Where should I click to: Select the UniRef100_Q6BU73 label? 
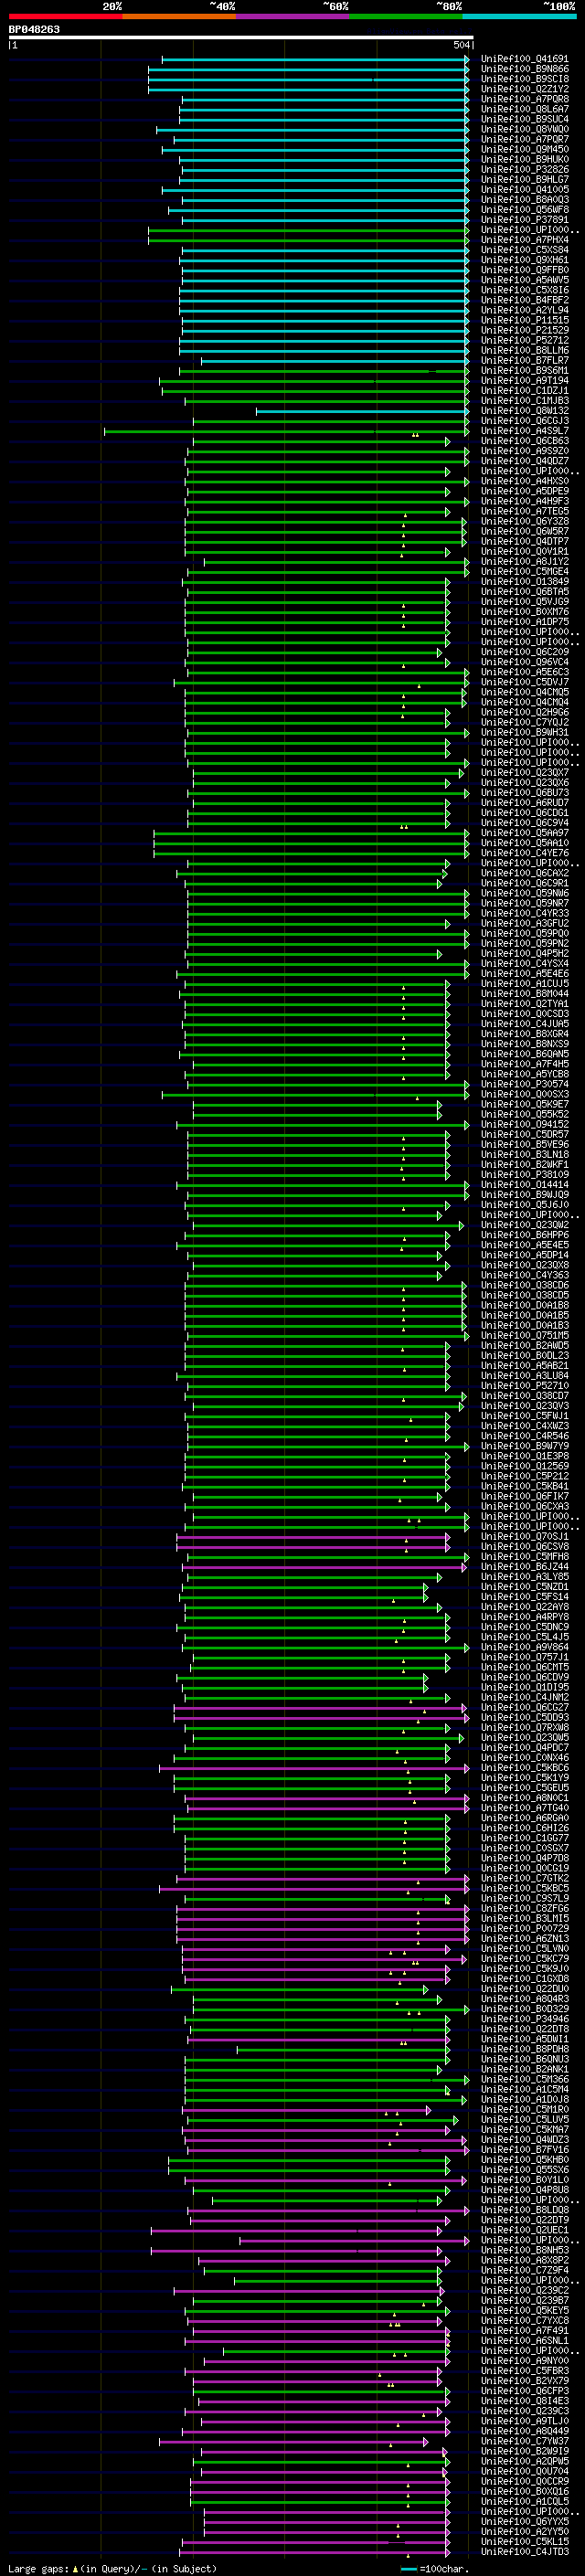(x=525, y=793)
